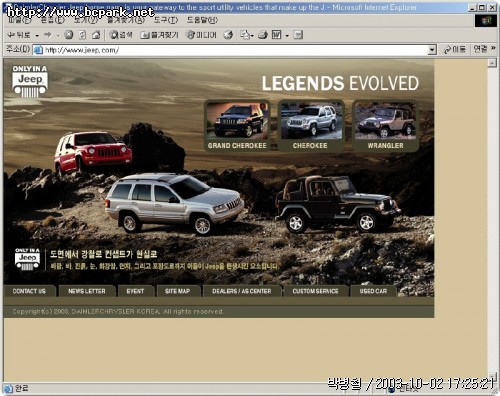The image size is (500, 396).
Task: Click the page icon in the address bar
Action: click(x=38, y=50)
